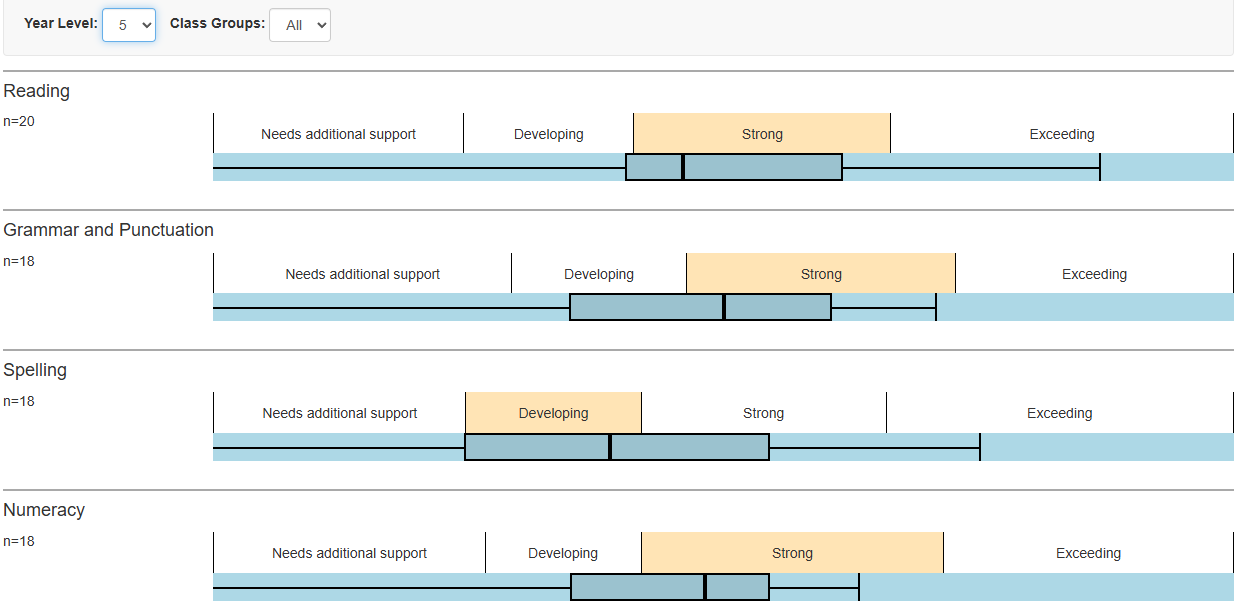The width and height of the screenshot is (1256, 616).
Task: Click the 'Year Level:' label
Action: pos(61,23)
